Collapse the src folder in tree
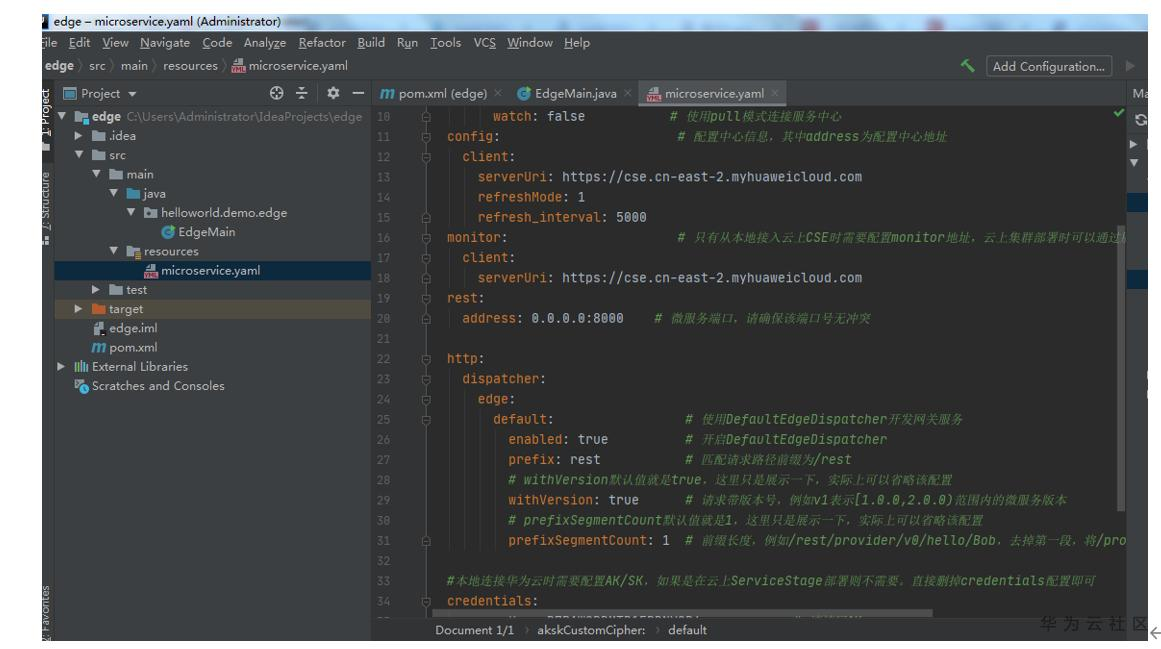Image resolution: width=1161 pixels, height=649 pixels. [x=81, y=155]
